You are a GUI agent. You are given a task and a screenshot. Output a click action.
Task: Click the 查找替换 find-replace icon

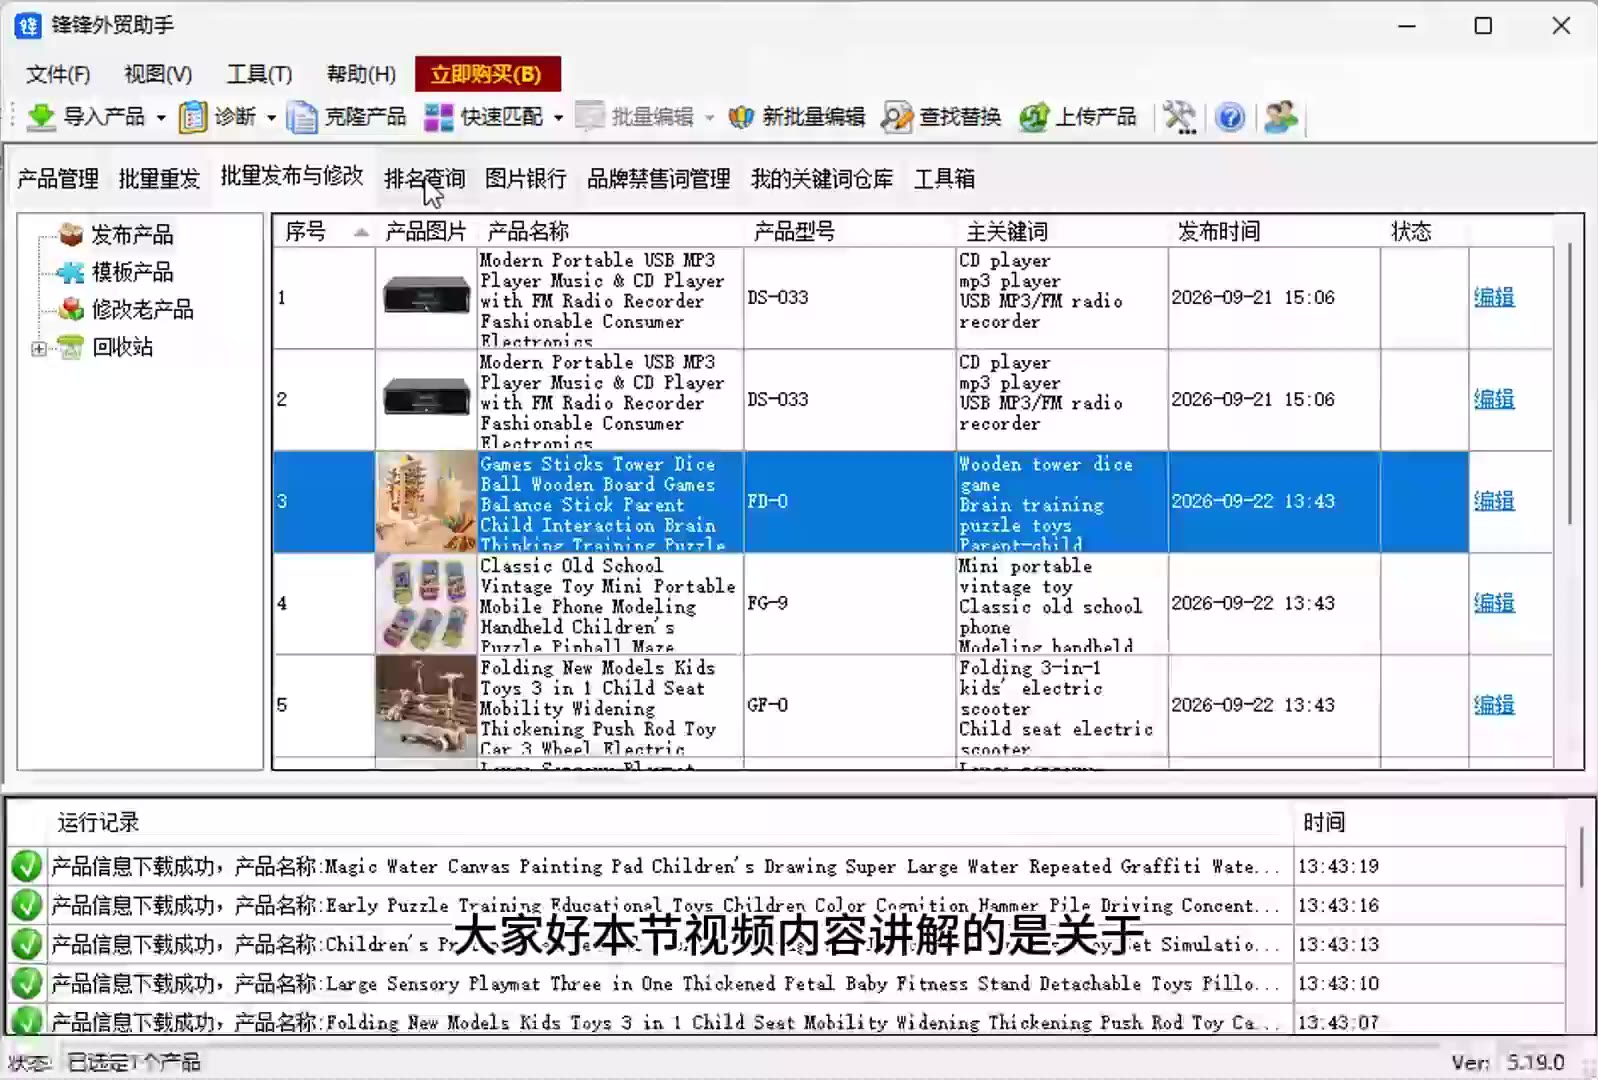click(x=897, y=117)
